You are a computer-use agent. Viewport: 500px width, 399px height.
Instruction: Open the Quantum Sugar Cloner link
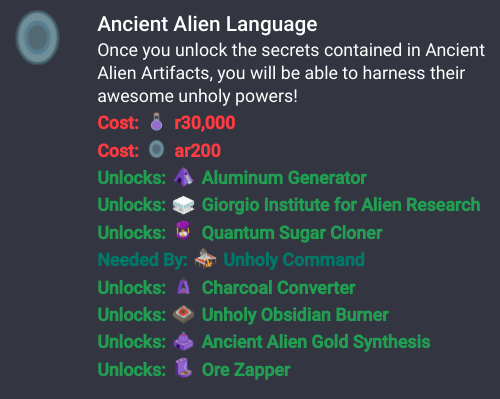(x=292, y=233)
